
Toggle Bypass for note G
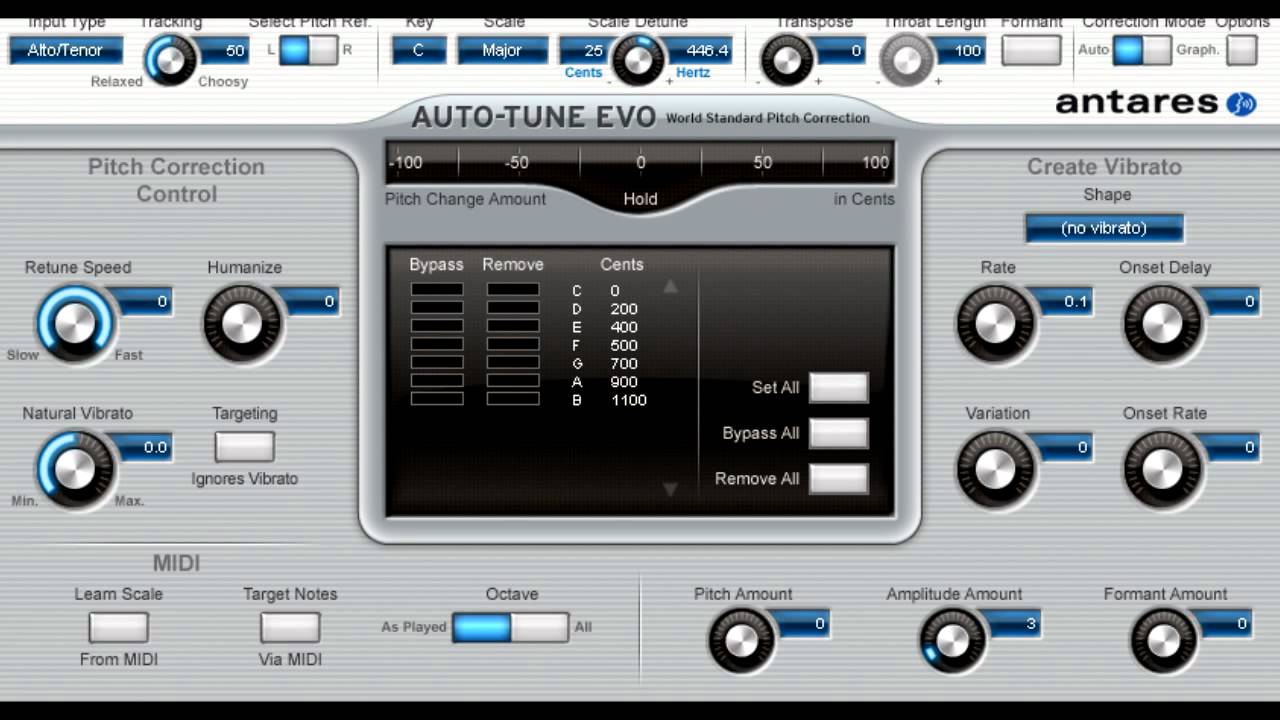(437, 362)
